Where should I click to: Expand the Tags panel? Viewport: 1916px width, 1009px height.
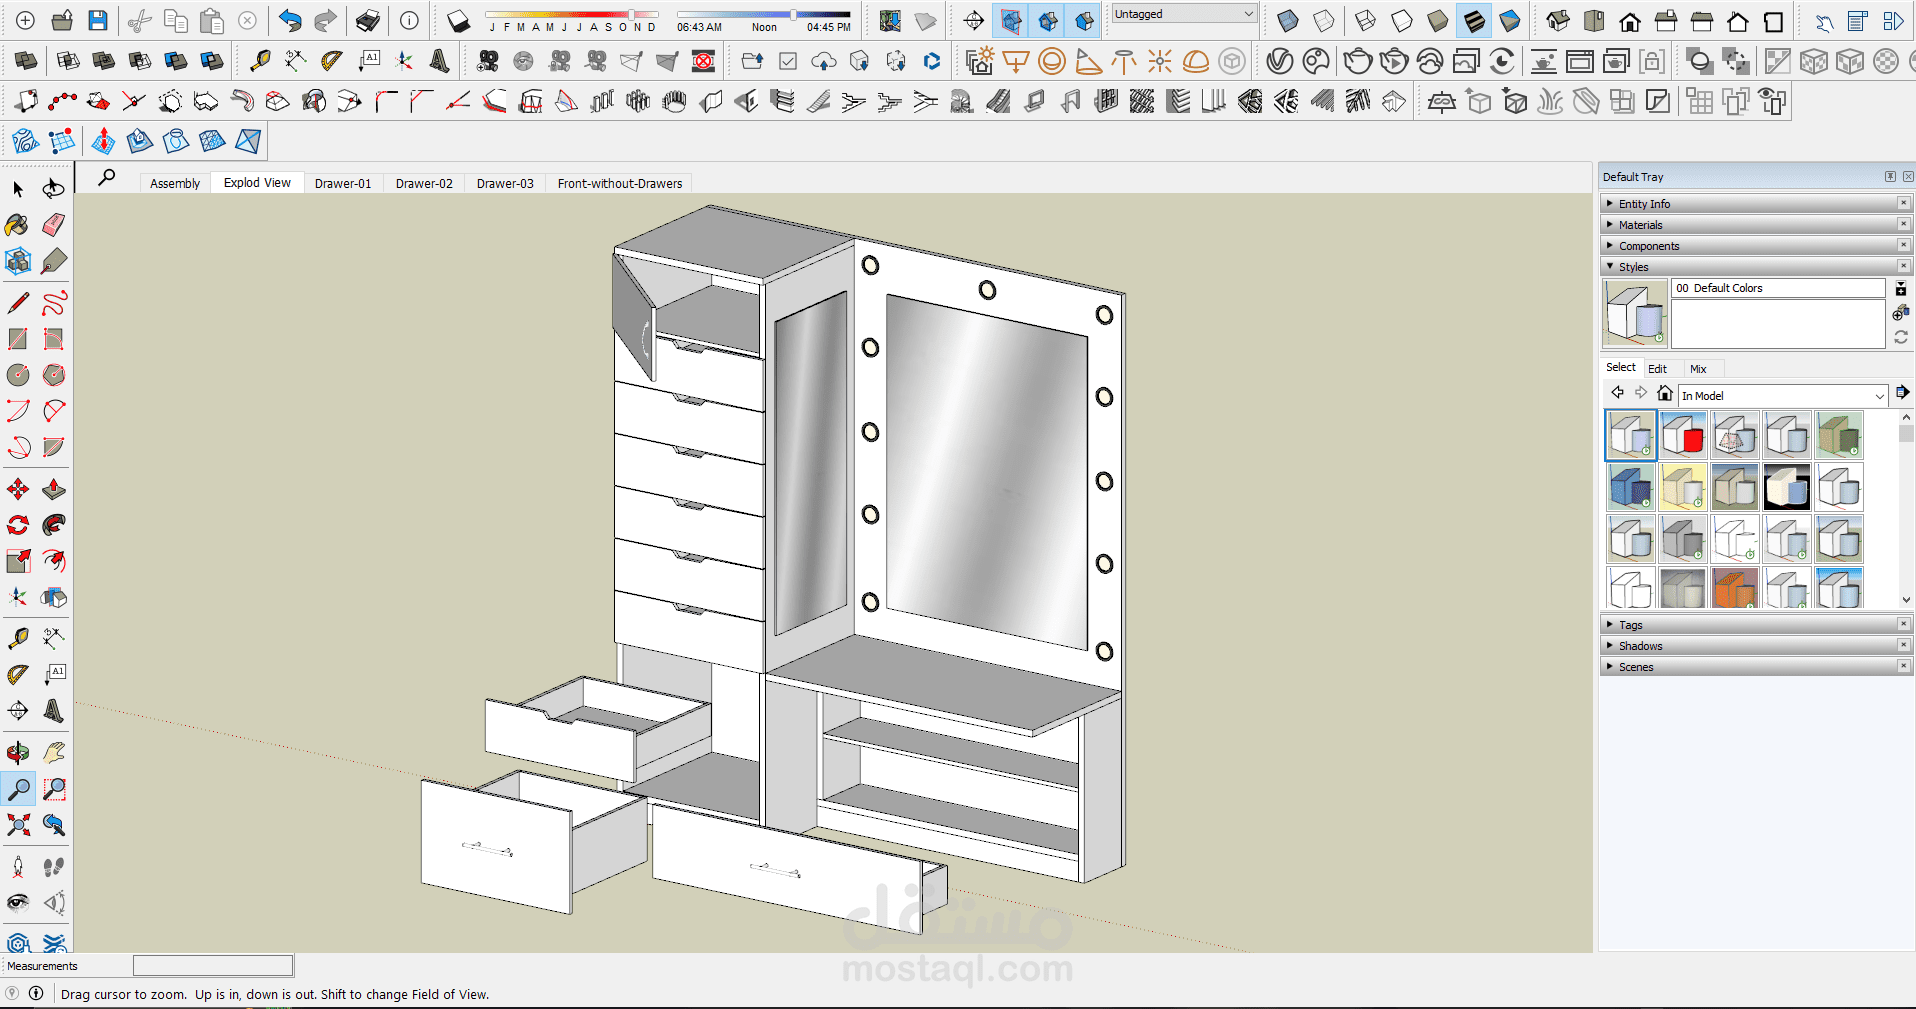[x=1630, y=625]
